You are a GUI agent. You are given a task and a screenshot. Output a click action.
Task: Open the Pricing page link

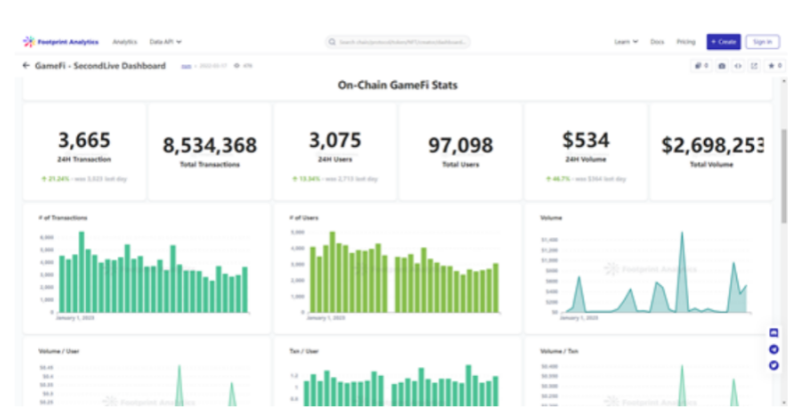(x=686, y=42)
